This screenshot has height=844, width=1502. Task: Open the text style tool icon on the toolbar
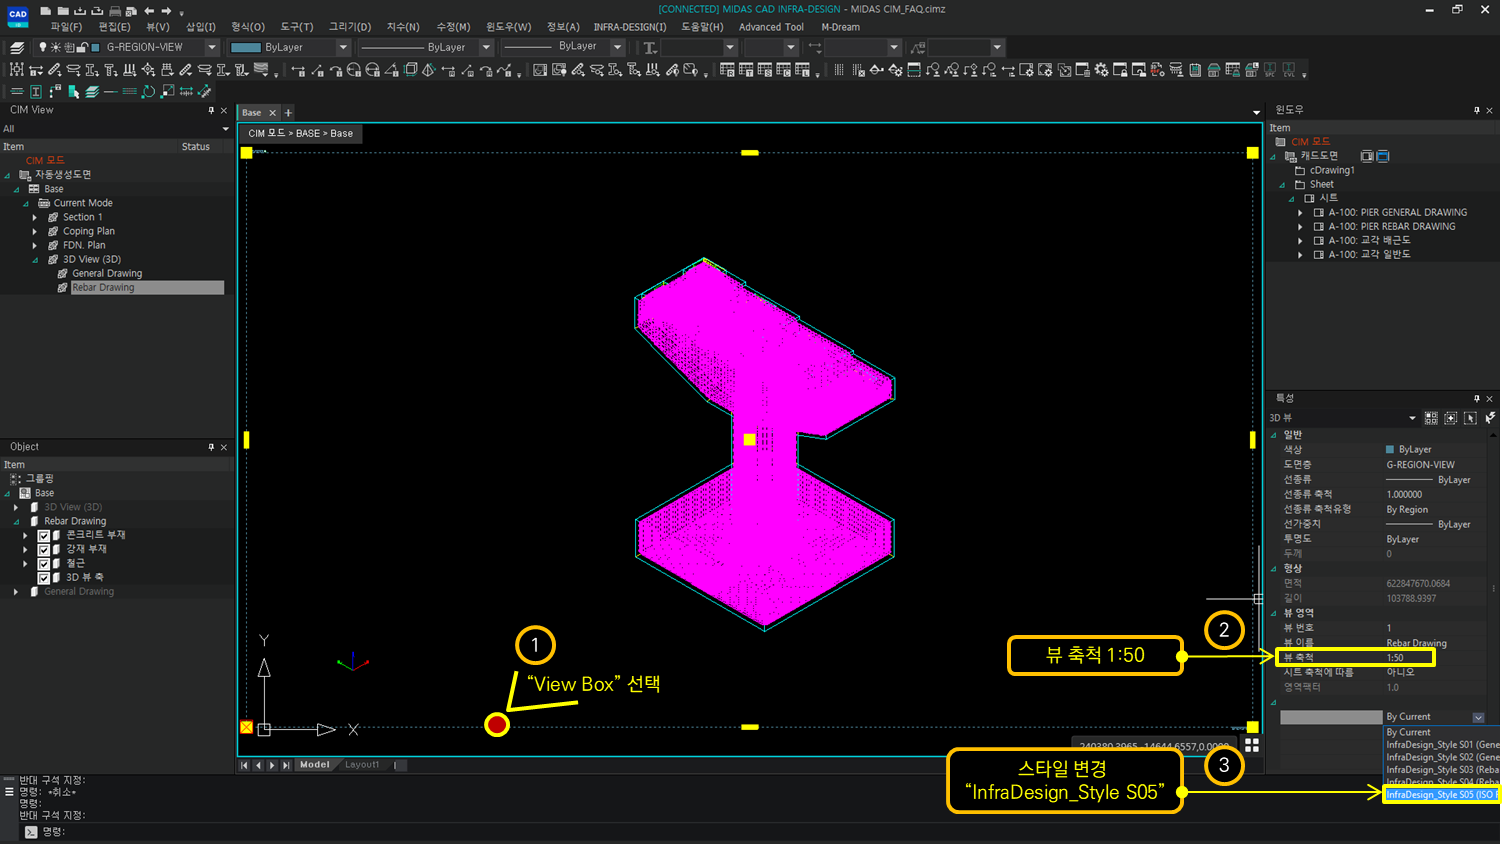(x=36, y=91)
